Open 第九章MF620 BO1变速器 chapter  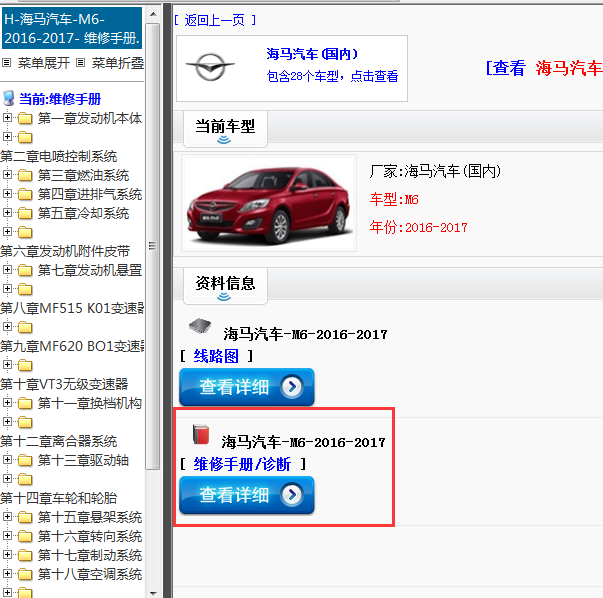(x=72, y=346)
